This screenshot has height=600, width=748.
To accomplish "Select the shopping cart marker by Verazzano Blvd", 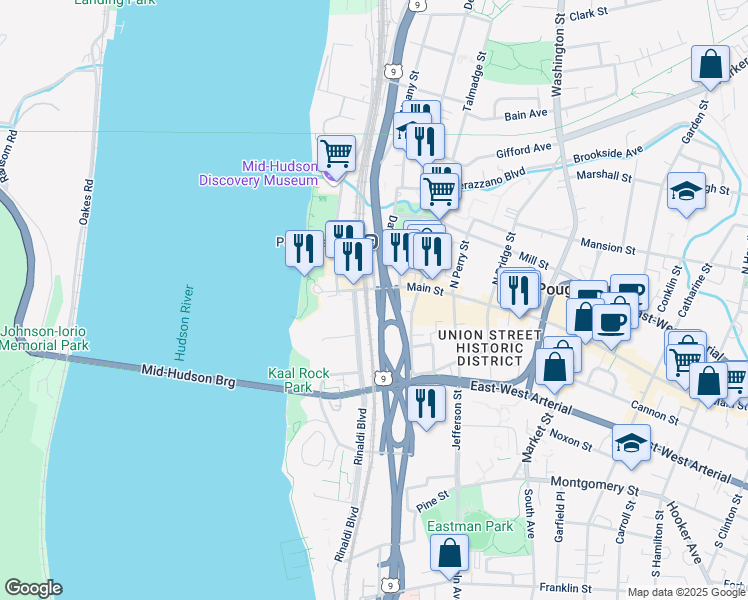I will point(439,192).
